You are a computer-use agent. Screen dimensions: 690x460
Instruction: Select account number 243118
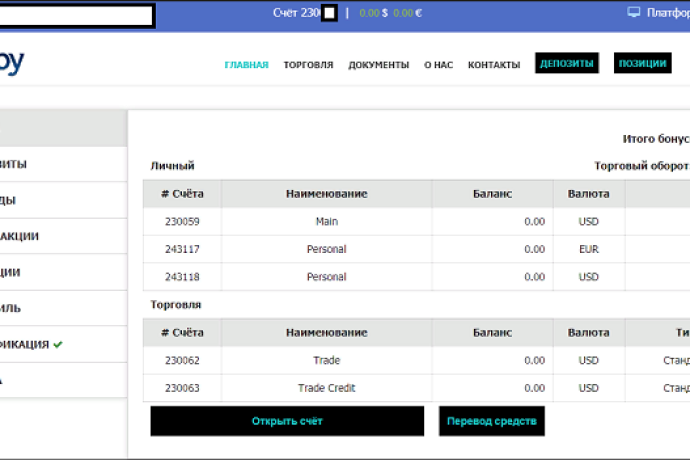click(x=182, y=277)
